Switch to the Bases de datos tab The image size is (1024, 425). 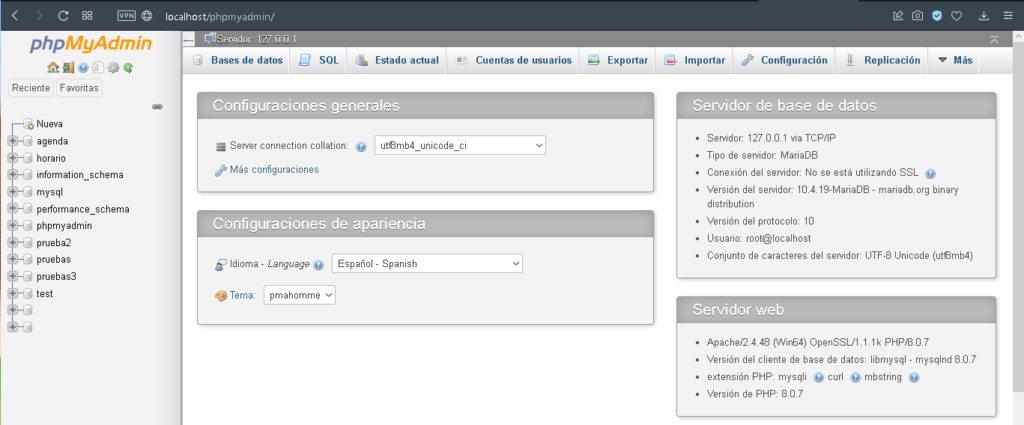(x=238, y=60)
